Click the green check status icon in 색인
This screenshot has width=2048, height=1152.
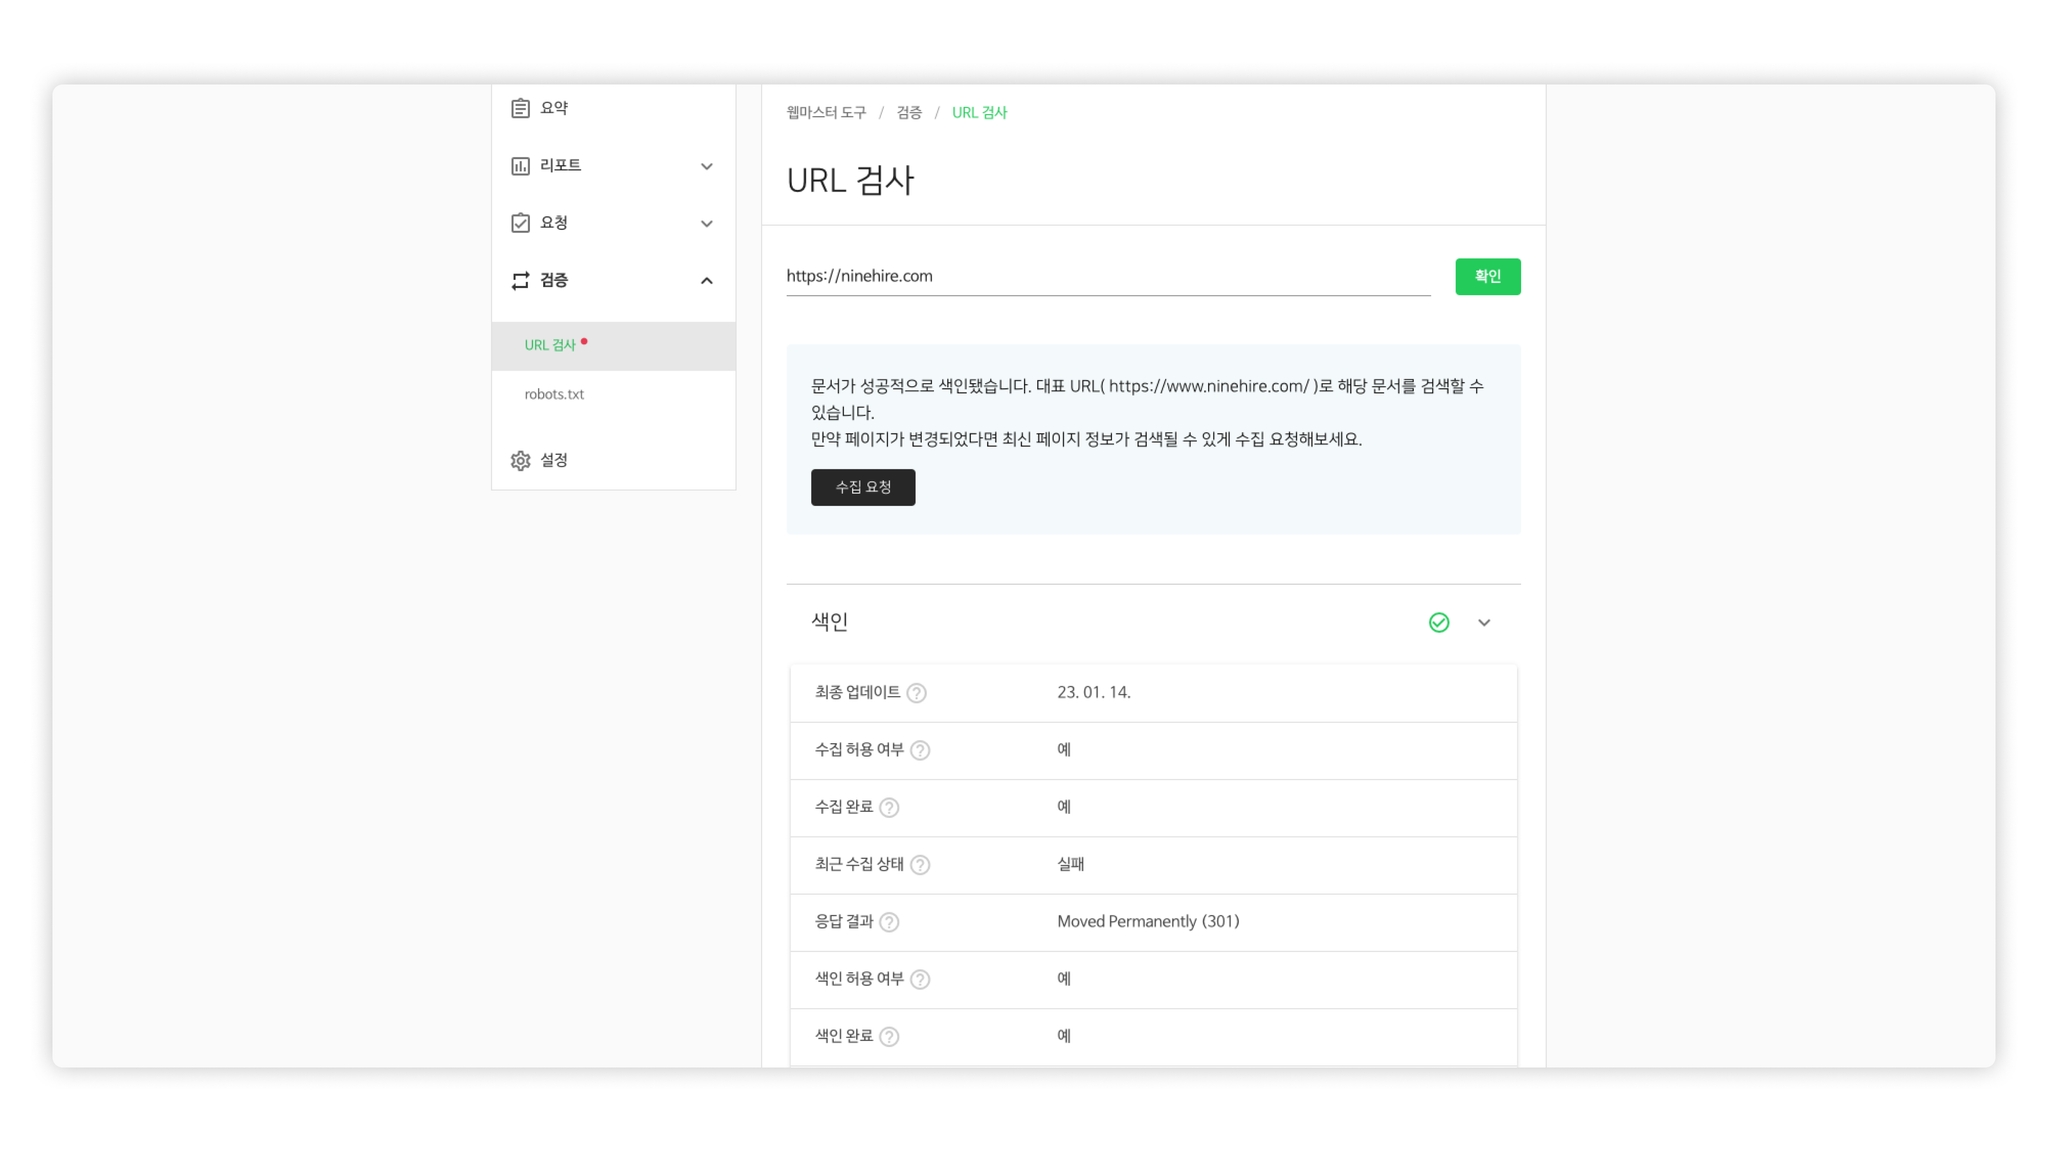click(1438, 623)
